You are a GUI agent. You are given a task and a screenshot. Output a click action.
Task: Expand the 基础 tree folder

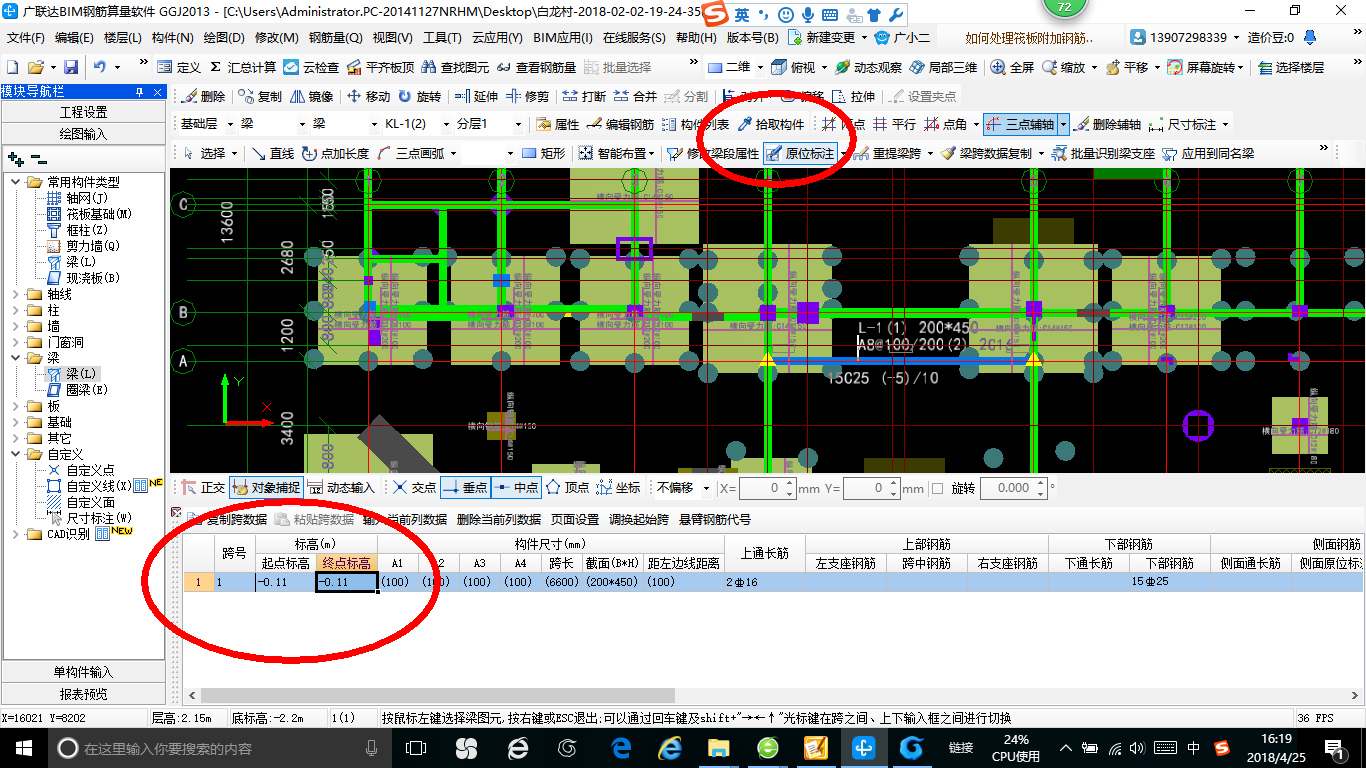[x=15, y=422]
